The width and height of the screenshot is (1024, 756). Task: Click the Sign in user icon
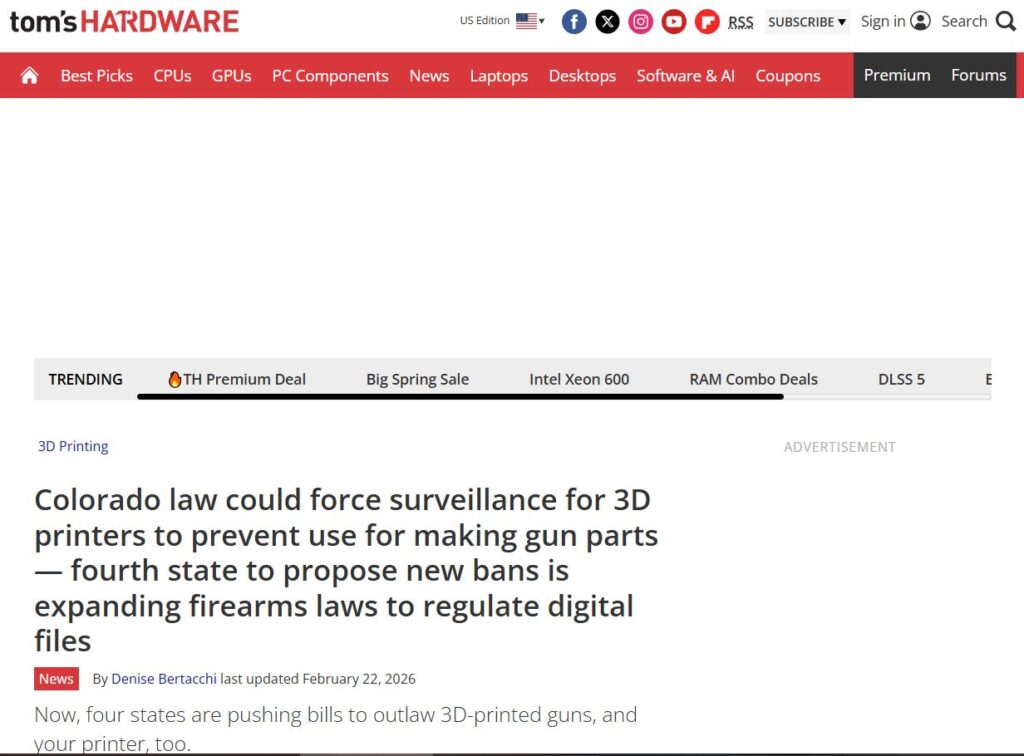[x=920, y=21]
